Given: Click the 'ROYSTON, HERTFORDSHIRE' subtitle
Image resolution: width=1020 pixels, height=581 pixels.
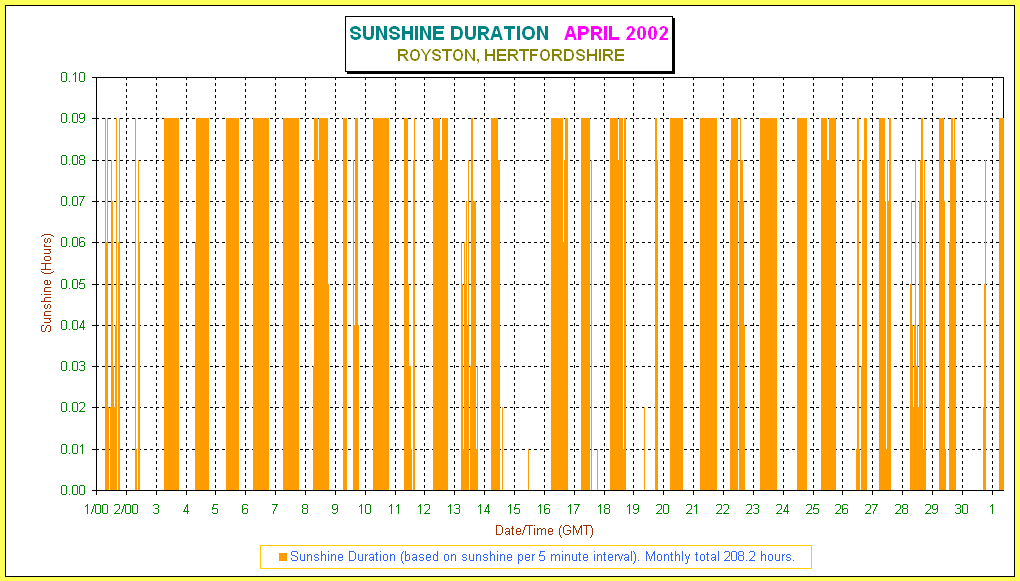Looking at the screenshot, I should pyautogui.click(x=511, y=55).
